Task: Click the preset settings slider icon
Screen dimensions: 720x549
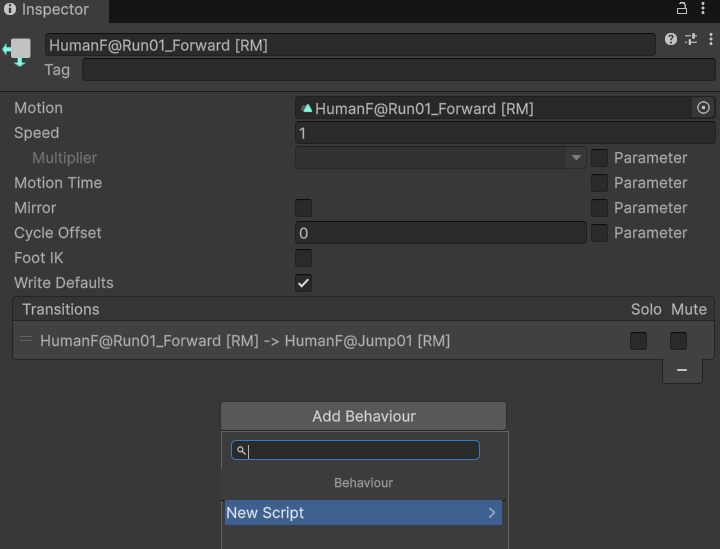Action: (x=691, y=40)
